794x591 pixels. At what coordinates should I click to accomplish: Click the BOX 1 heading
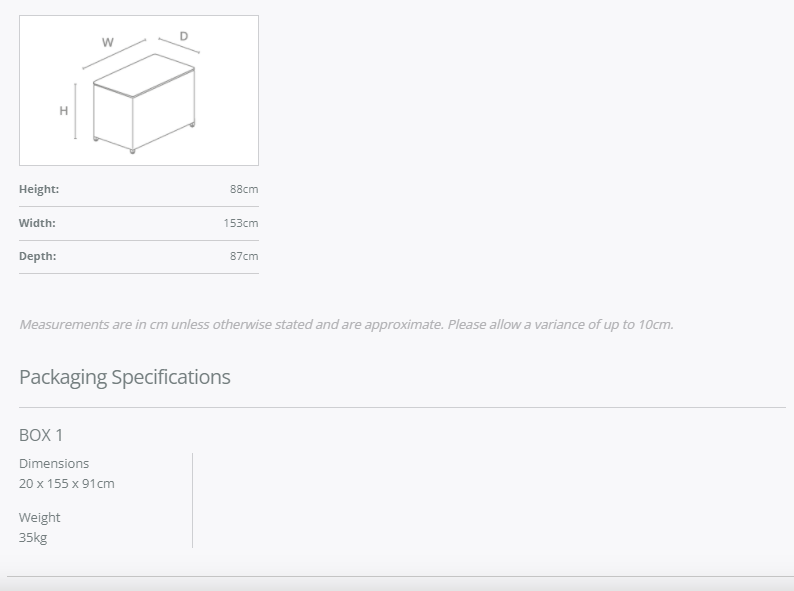tap(41, 435)
